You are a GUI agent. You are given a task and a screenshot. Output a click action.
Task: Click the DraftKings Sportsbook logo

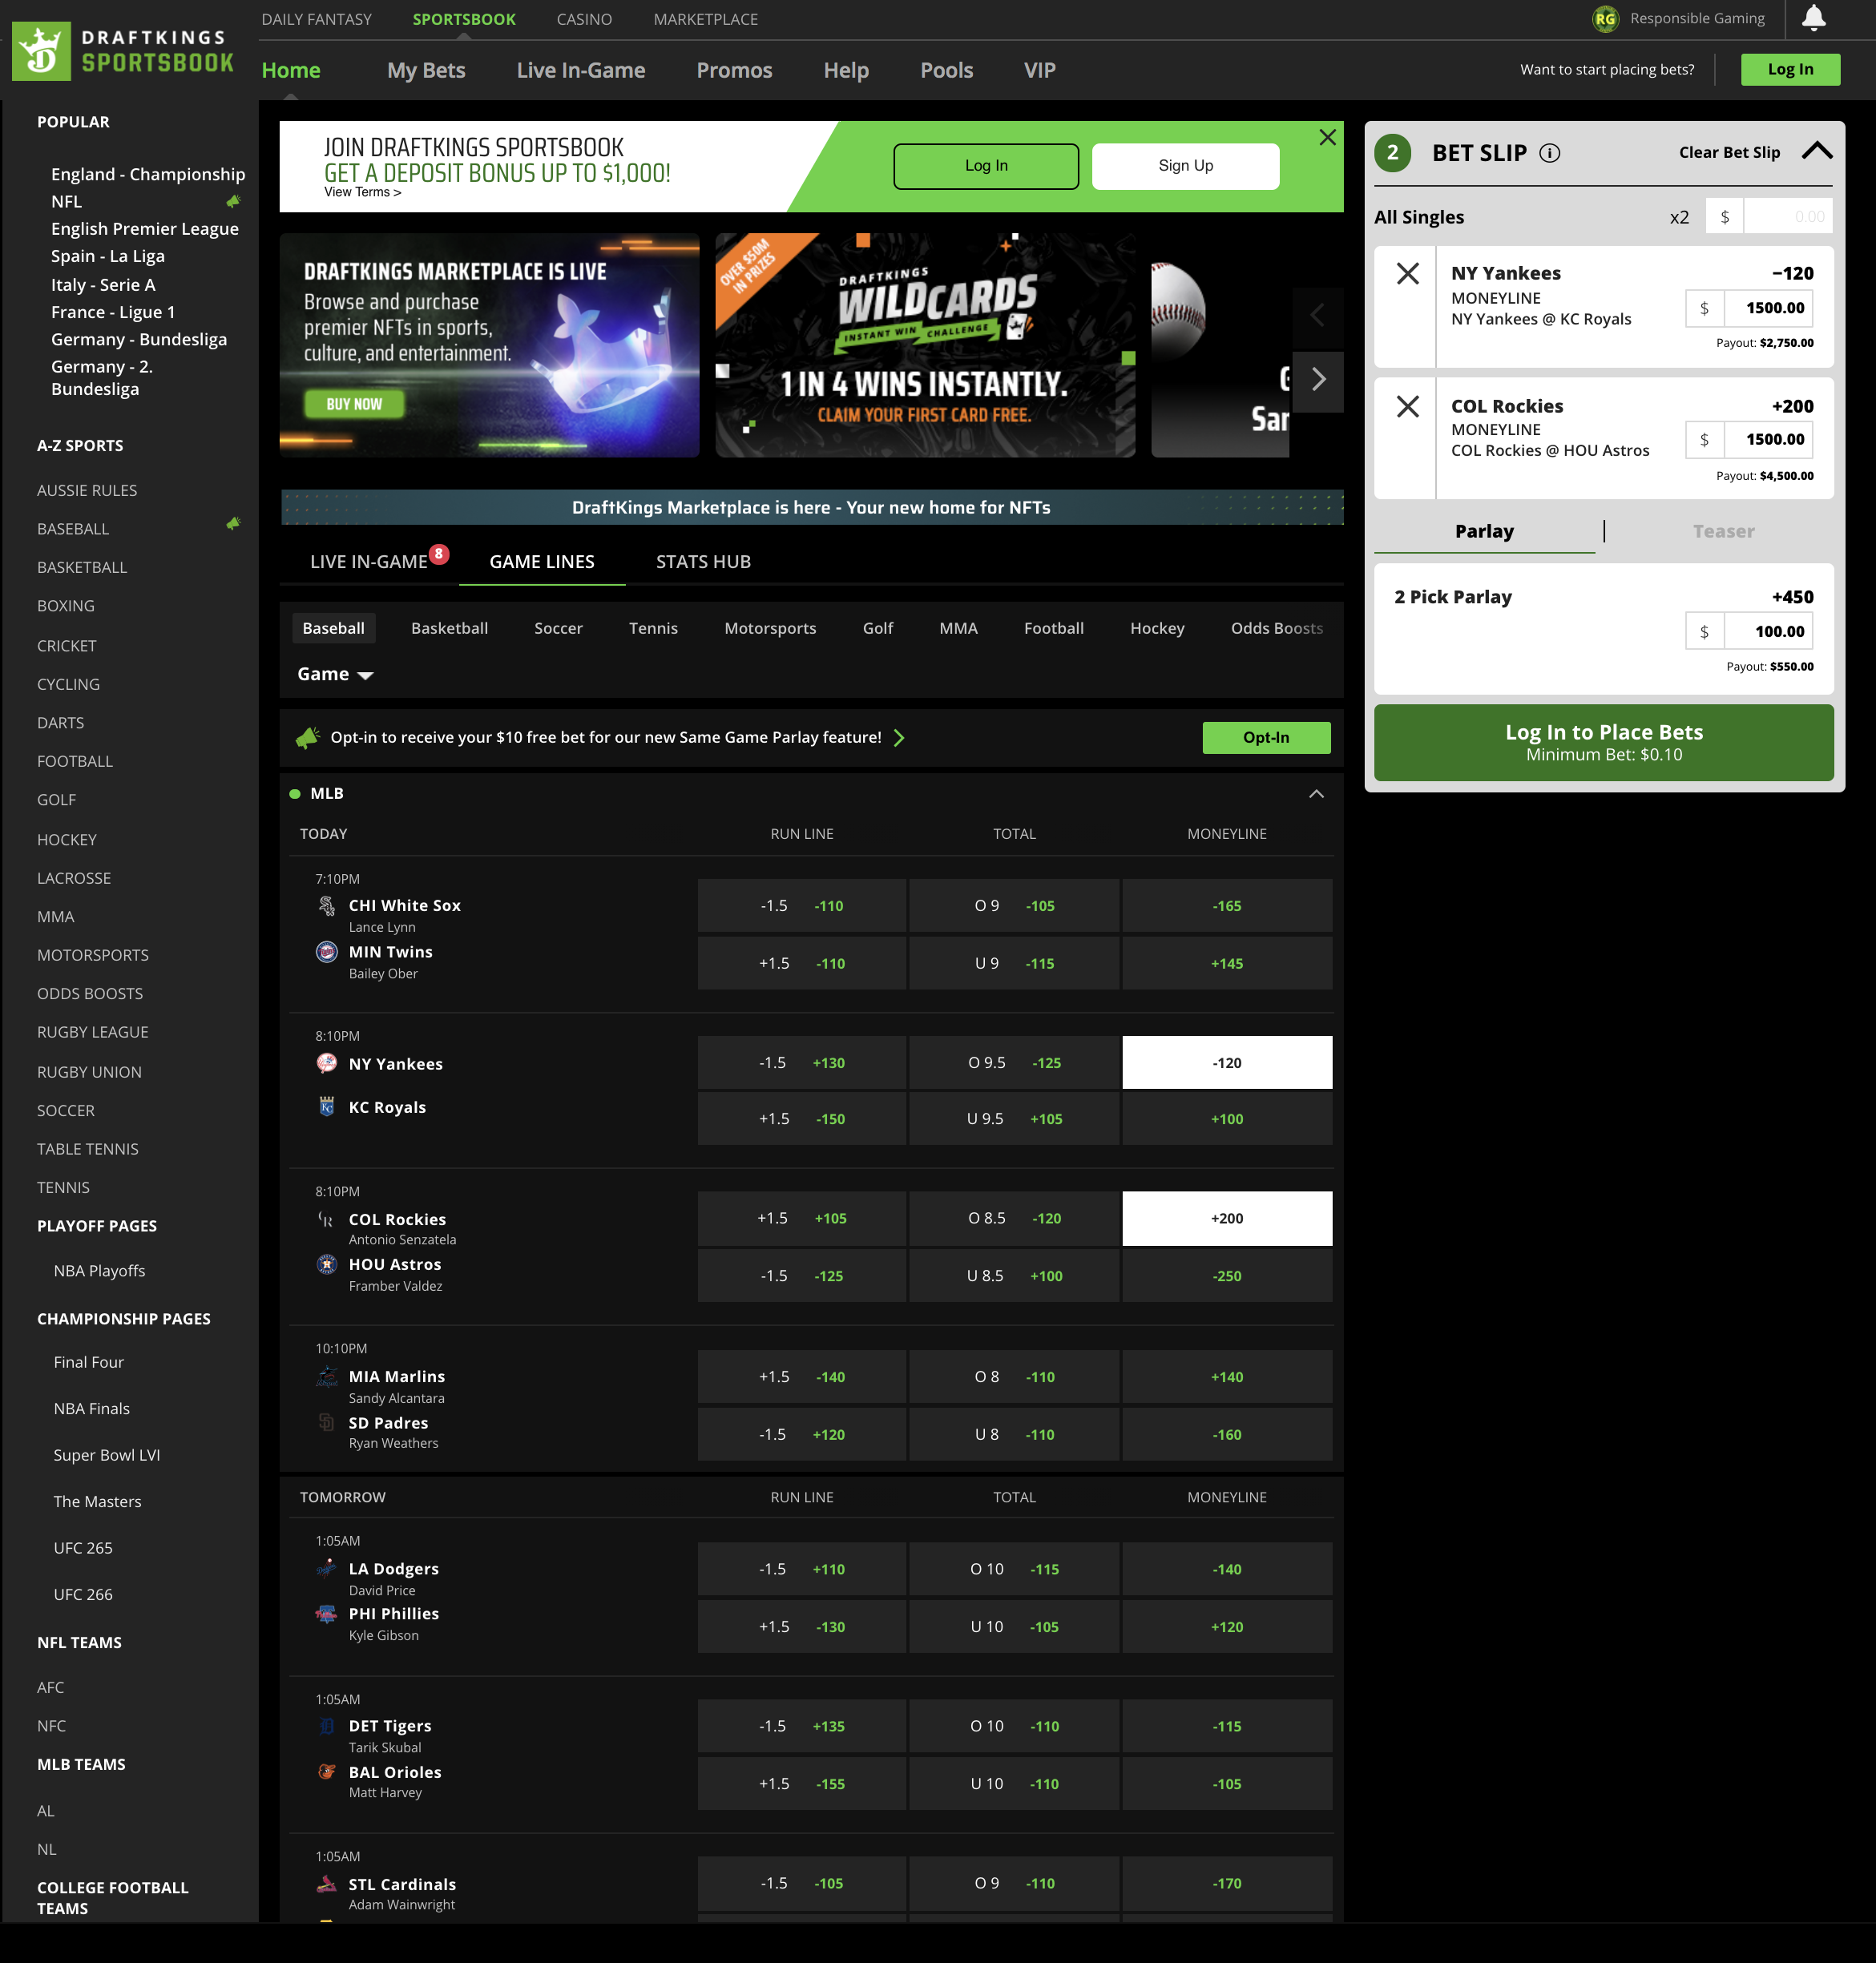124,49
